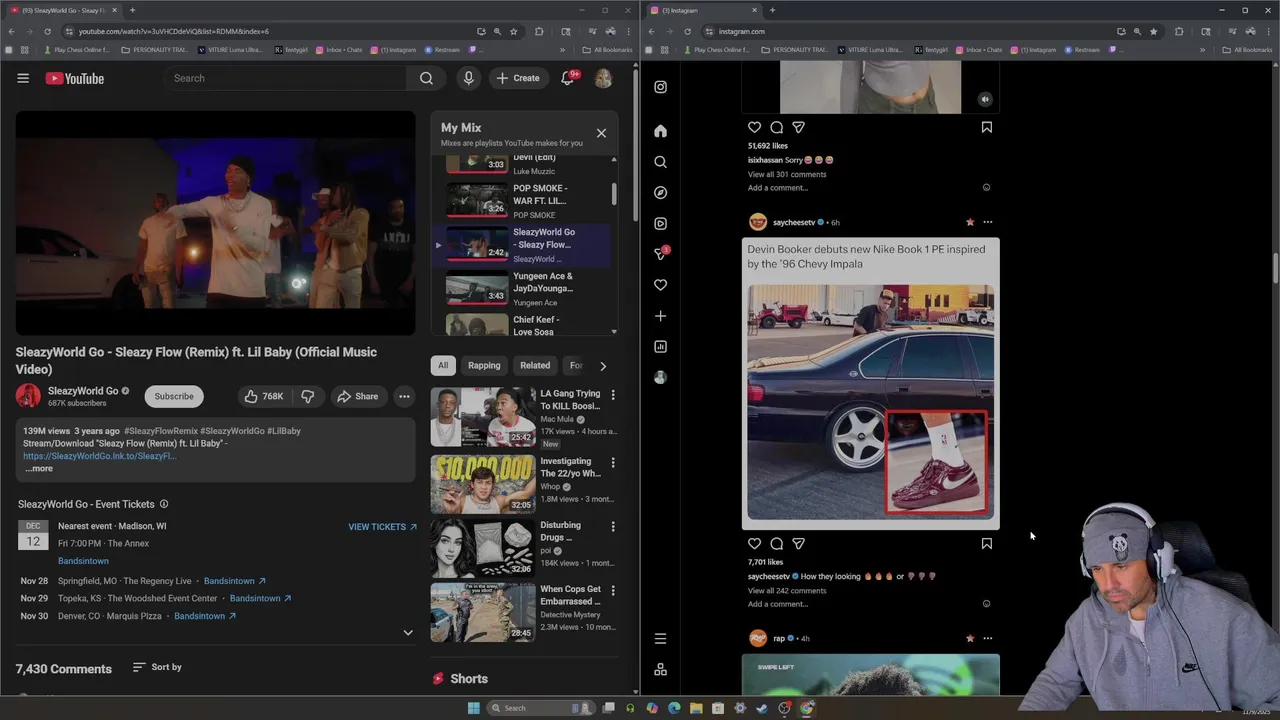
Task: Select the All filter chip
Action: pos(443,365)
